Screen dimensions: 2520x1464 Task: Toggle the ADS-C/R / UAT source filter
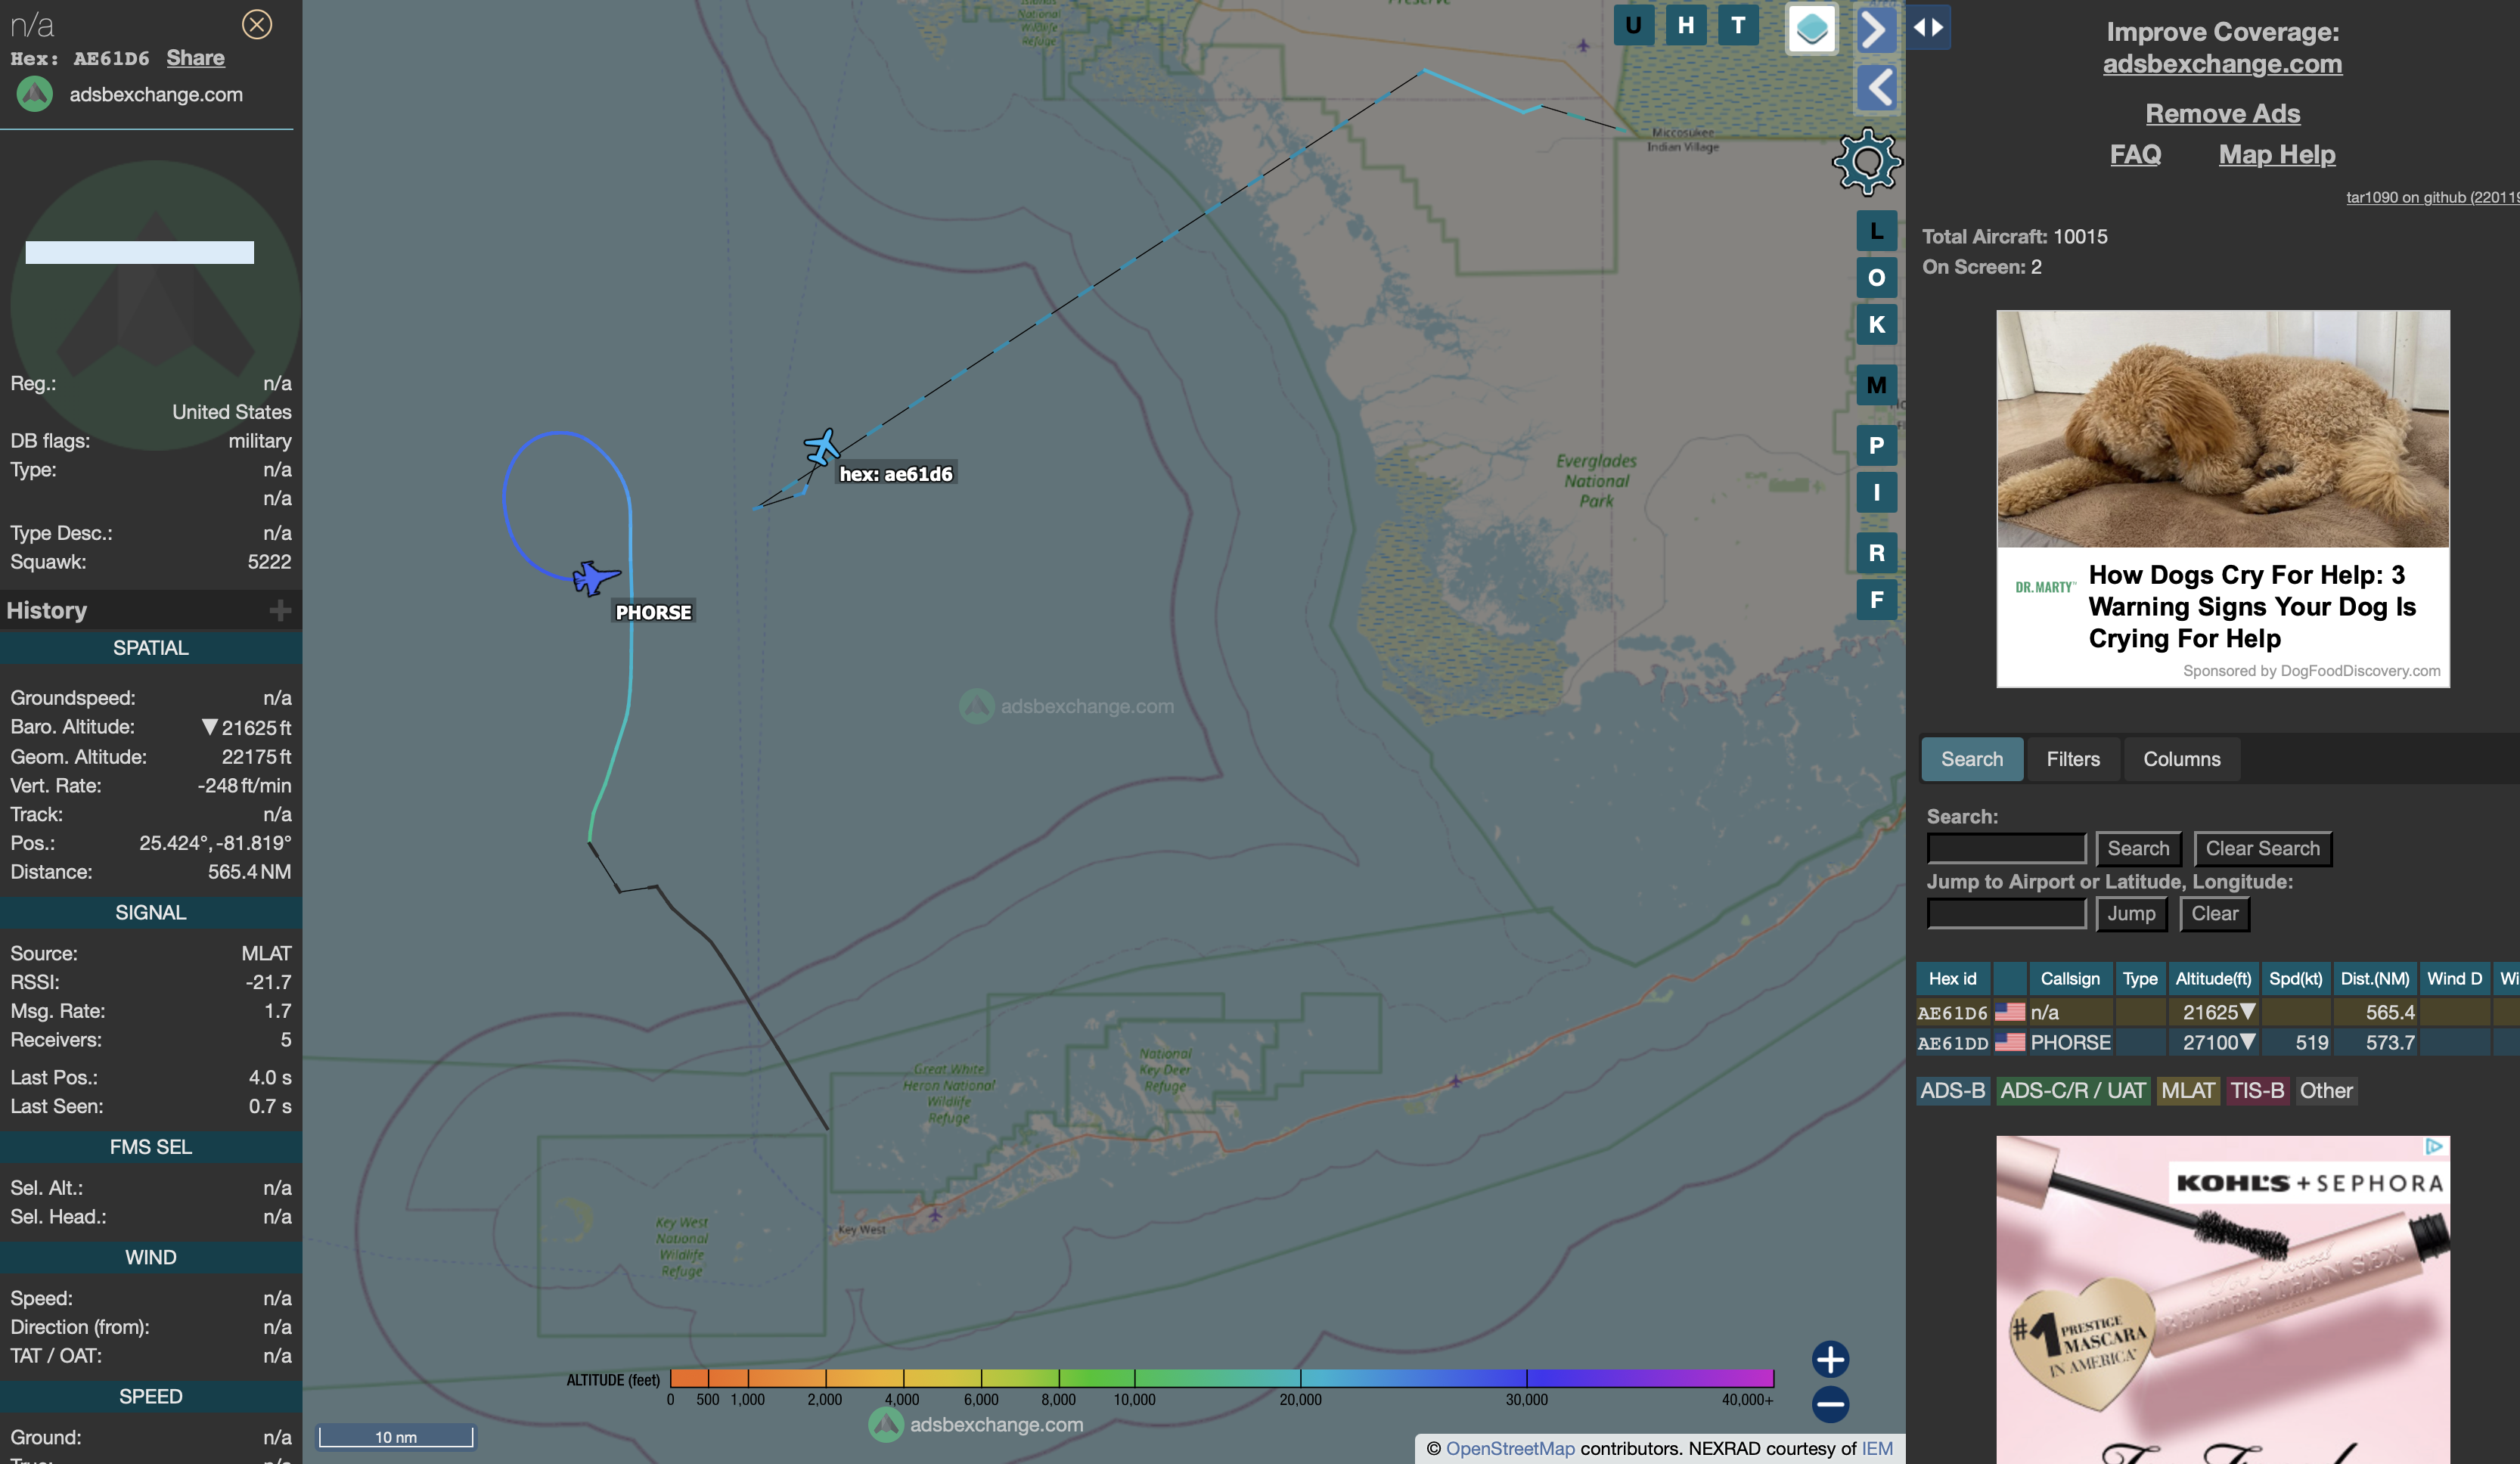[2073, 1091]
